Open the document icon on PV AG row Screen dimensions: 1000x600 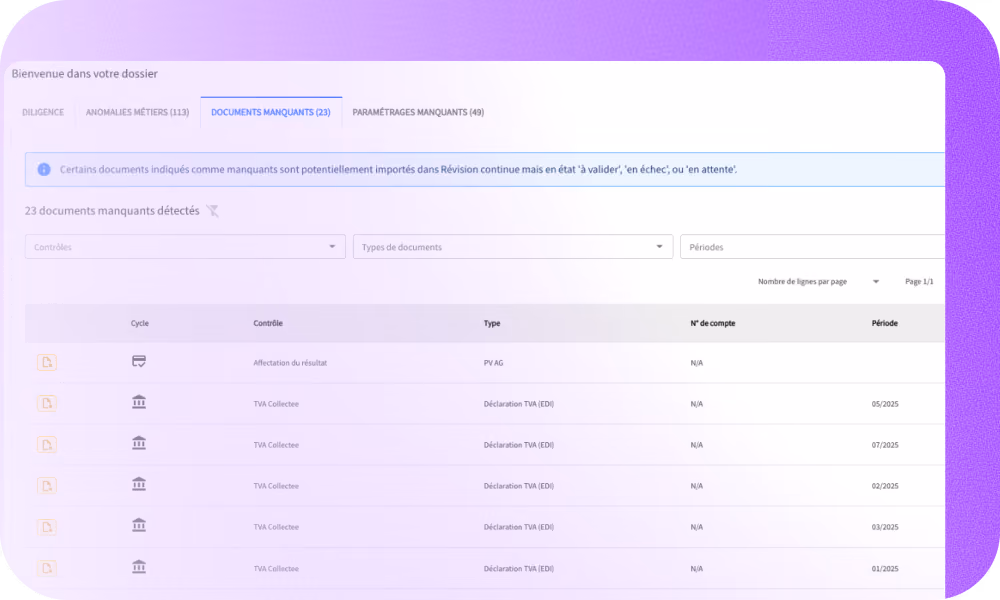point(47,363)
